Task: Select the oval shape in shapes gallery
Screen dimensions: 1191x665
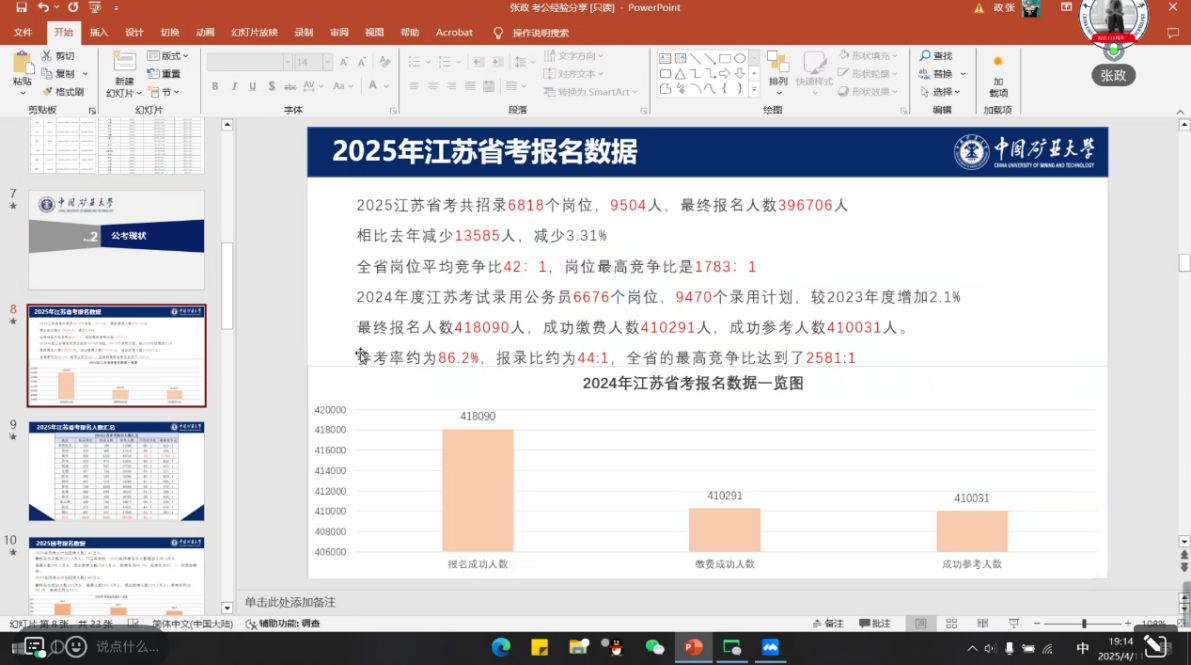Action: click(x=740, y=58)
